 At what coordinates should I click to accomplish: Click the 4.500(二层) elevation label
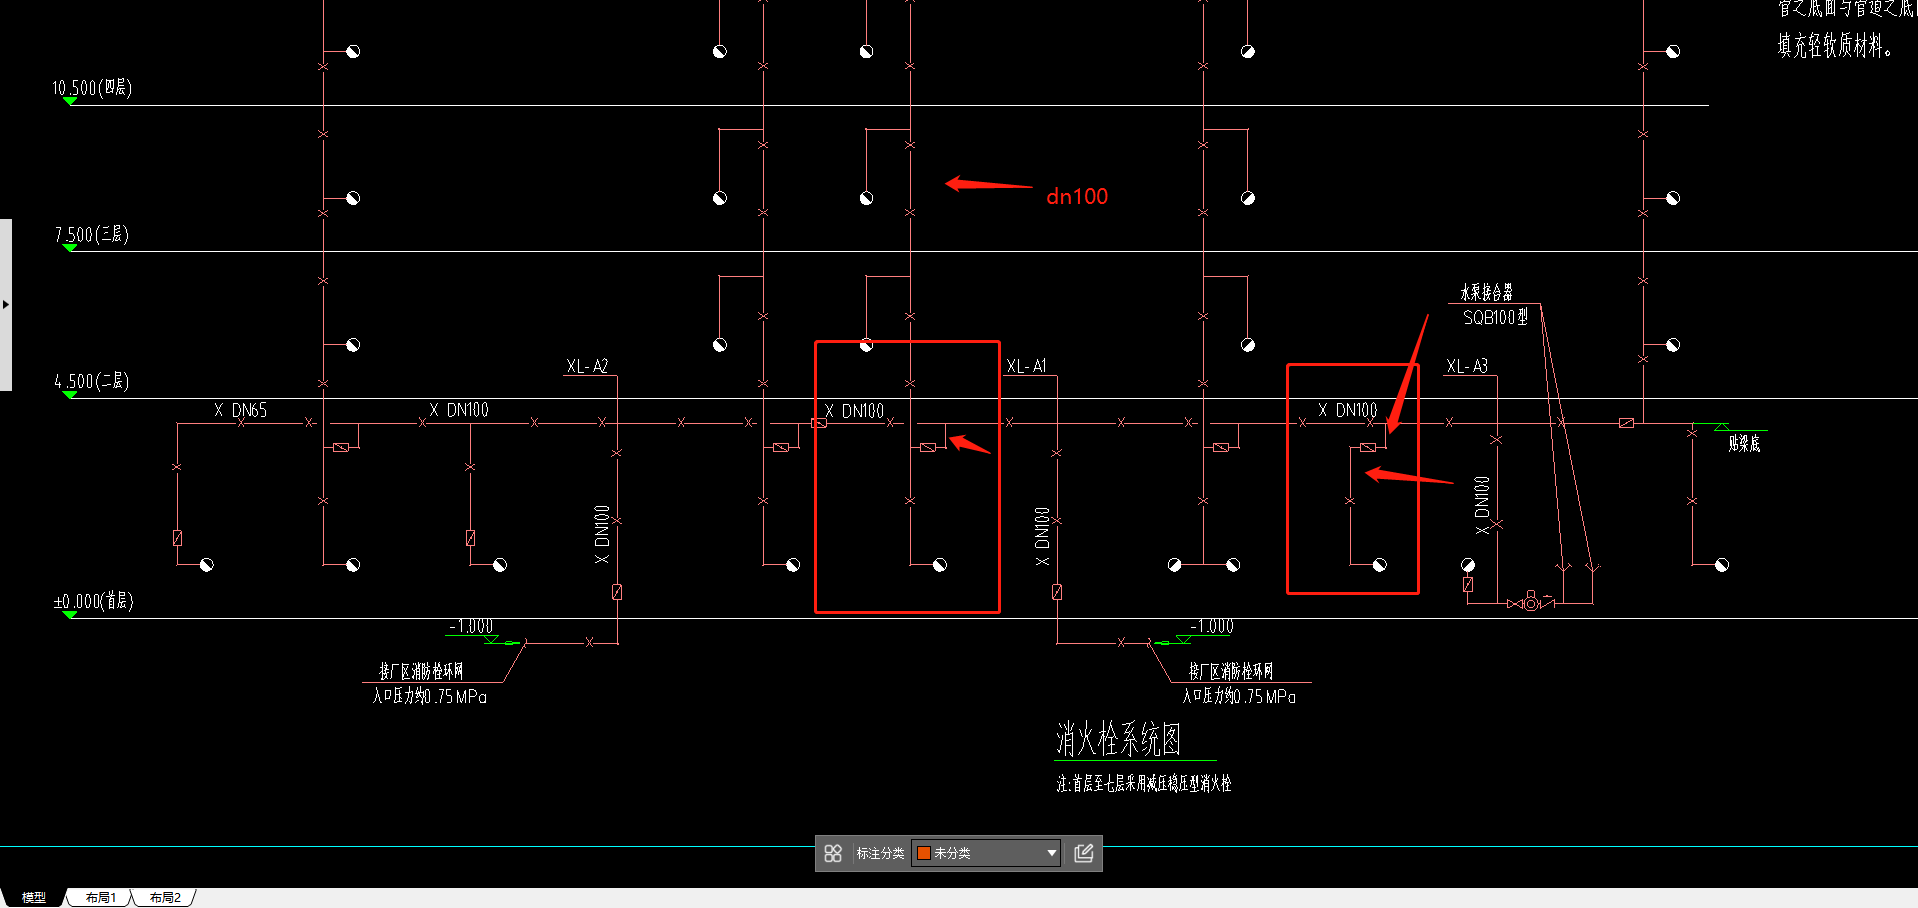tap(92, 381)
